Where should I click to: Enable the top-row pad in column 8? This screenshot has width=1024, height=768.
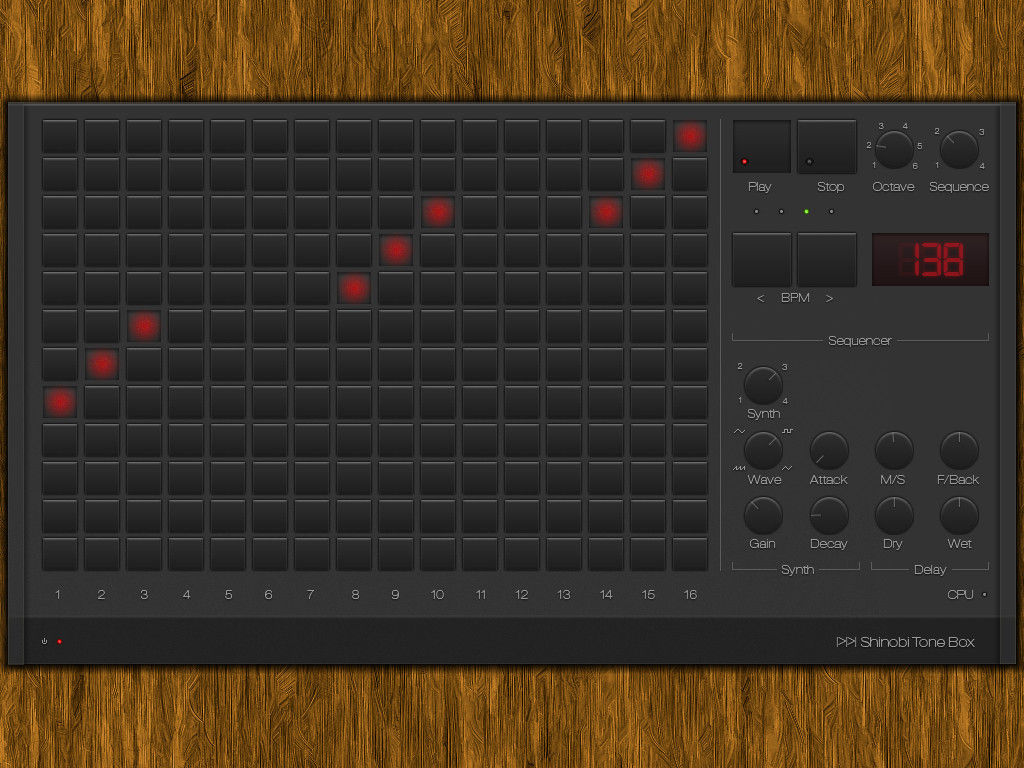(354, 136)
